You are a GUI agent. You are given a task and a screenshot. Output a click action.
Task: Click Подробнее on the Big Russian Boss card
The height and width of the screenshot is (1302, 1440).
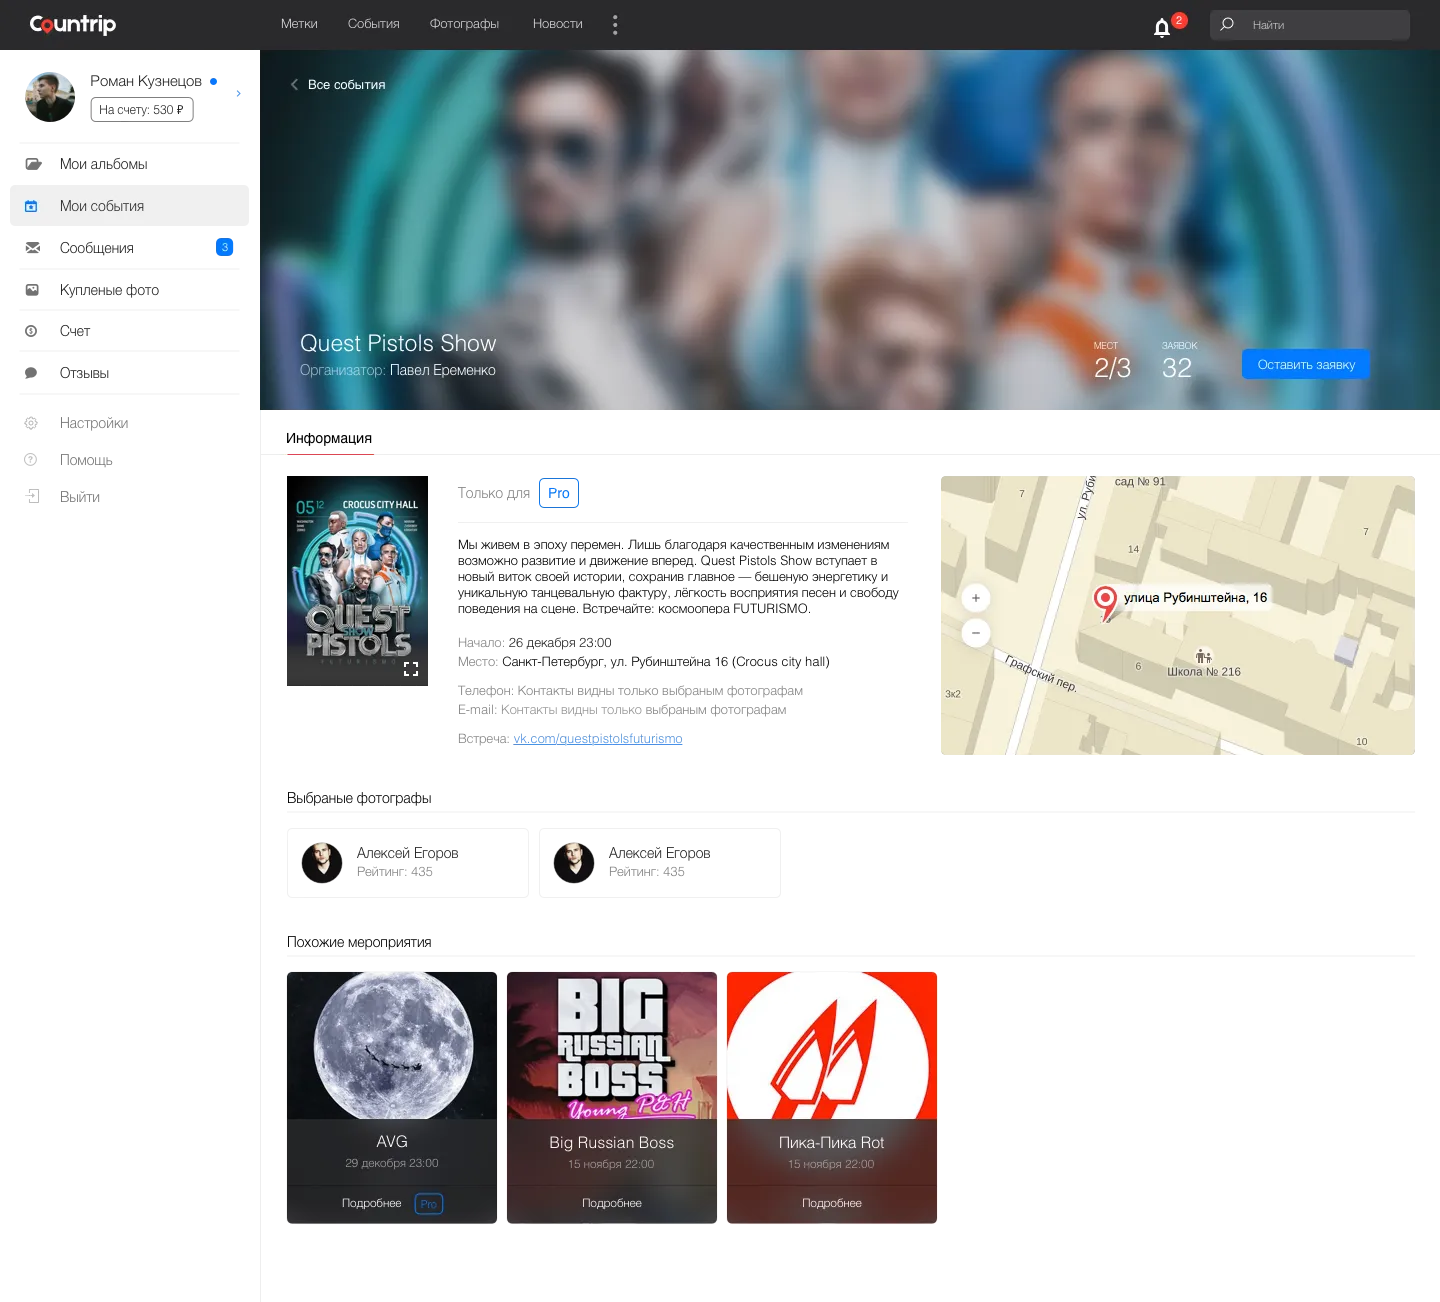click(612, 1203)
